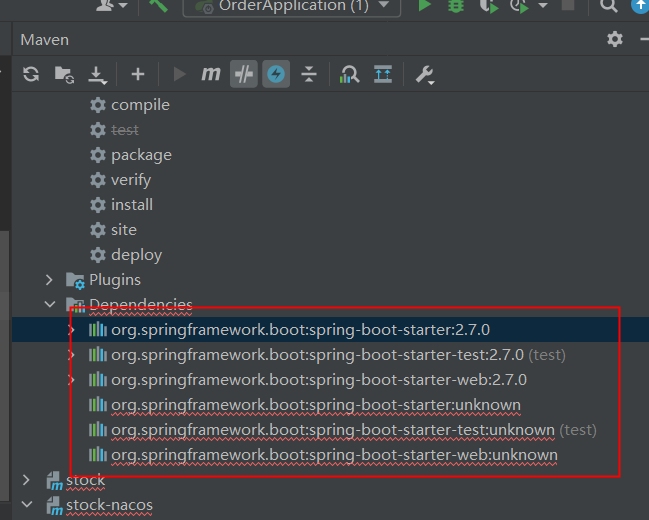Open the profiler run options arrow
The image size is (649, 520).
click(x=543, y=6)
